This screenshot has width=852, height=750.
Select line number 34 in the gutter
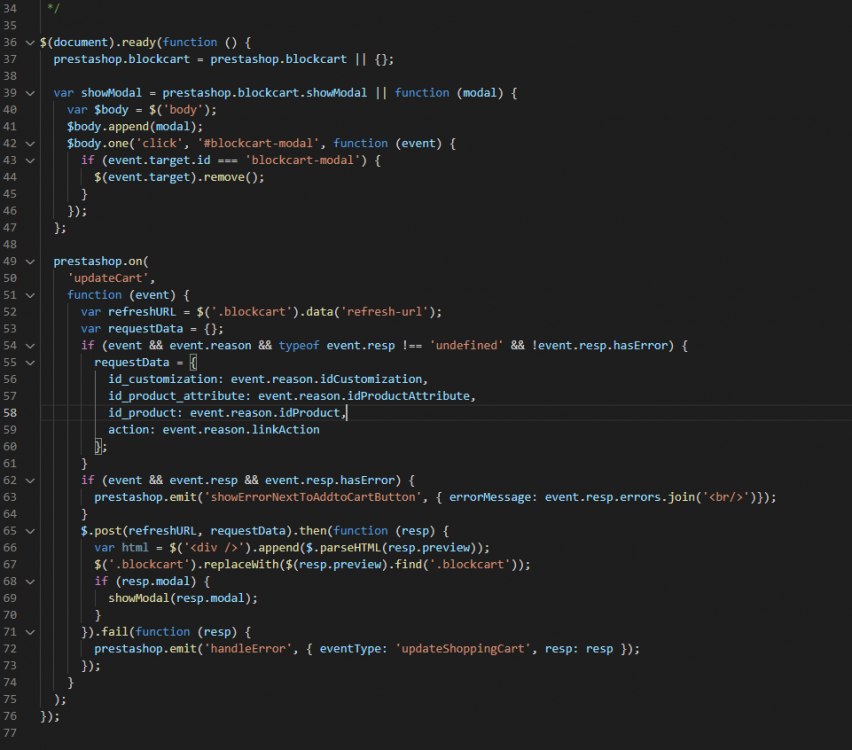(10, 9)
